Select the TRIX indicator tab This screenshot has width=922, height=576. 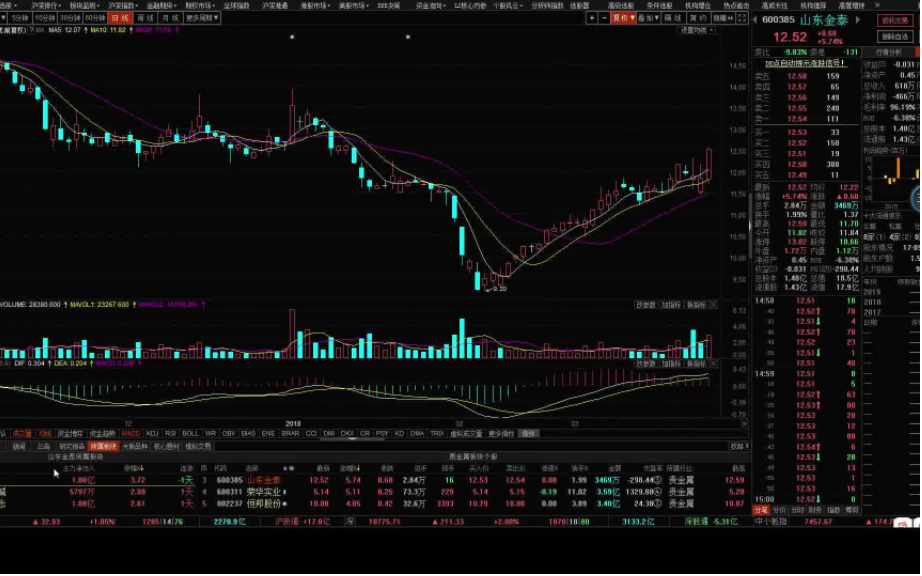click(x=437, y=434)
